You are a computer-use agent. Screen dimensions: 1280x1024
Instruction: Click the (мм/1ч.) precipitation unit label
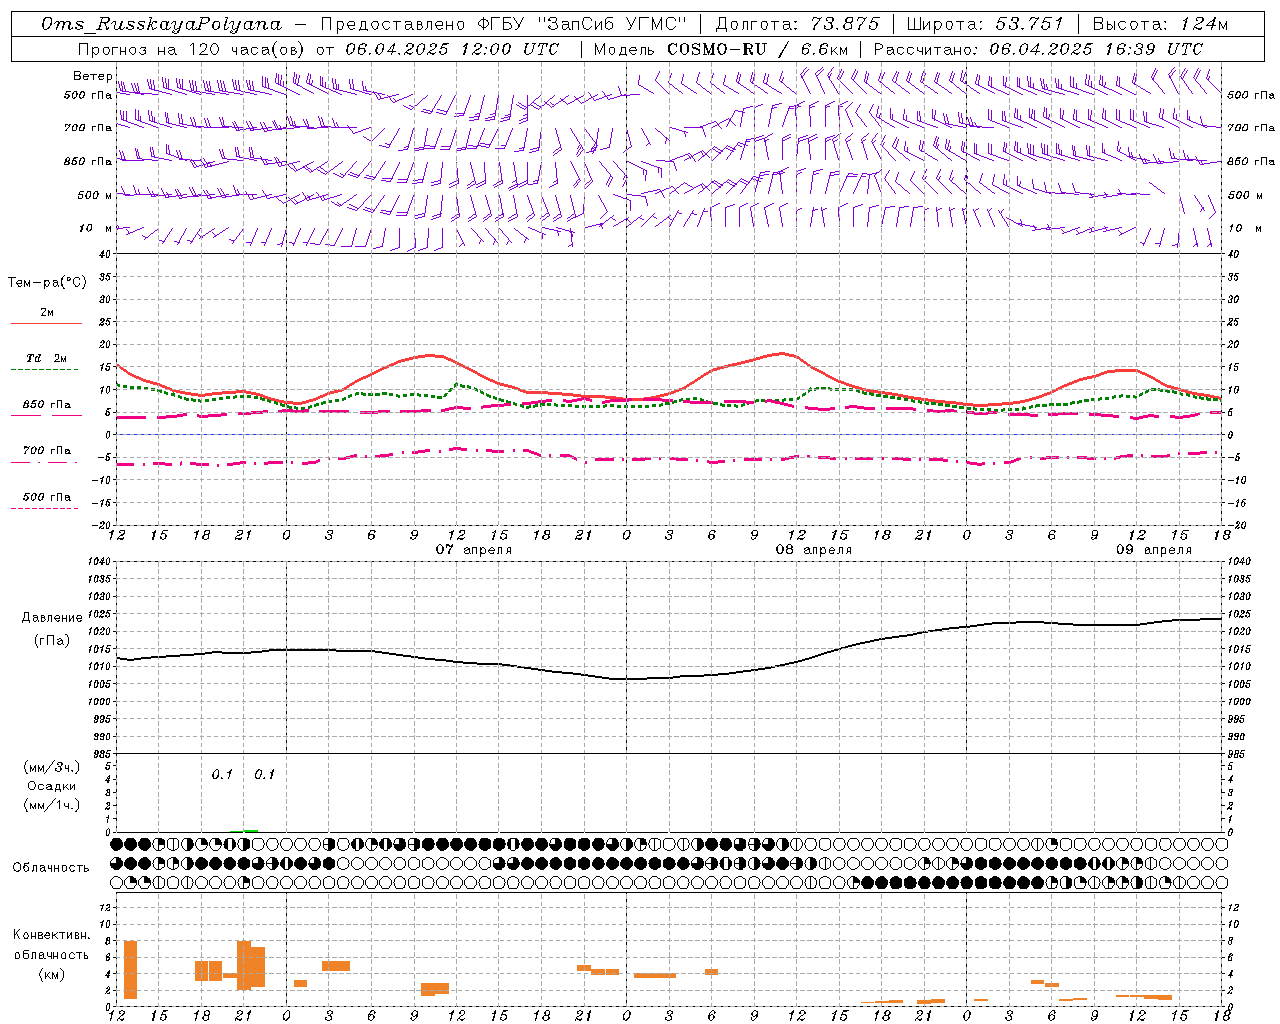[x=52, y=805]
